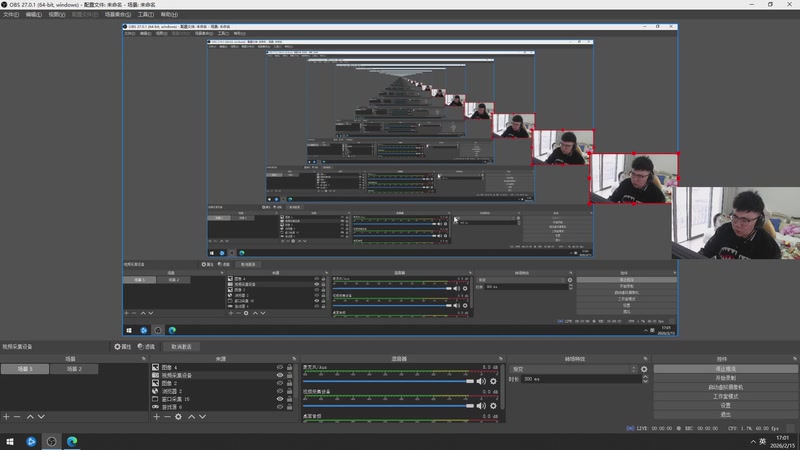Image resolution: width=800 pixels, height=450 pixels.
Task: Increase transition duration with up stepper
Action: 645,377
